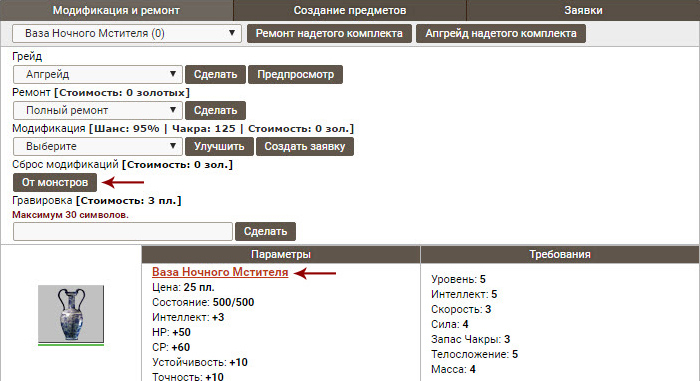Open the Выберите modification dropdown
Viewport: 700px width, 381px height.
(x=98, y=147)
